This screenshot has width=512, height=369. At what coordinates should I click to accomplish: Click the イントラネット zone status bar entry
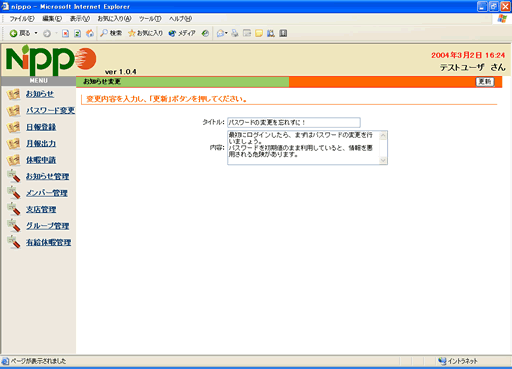pyautogui.click(x=458, y=361)
